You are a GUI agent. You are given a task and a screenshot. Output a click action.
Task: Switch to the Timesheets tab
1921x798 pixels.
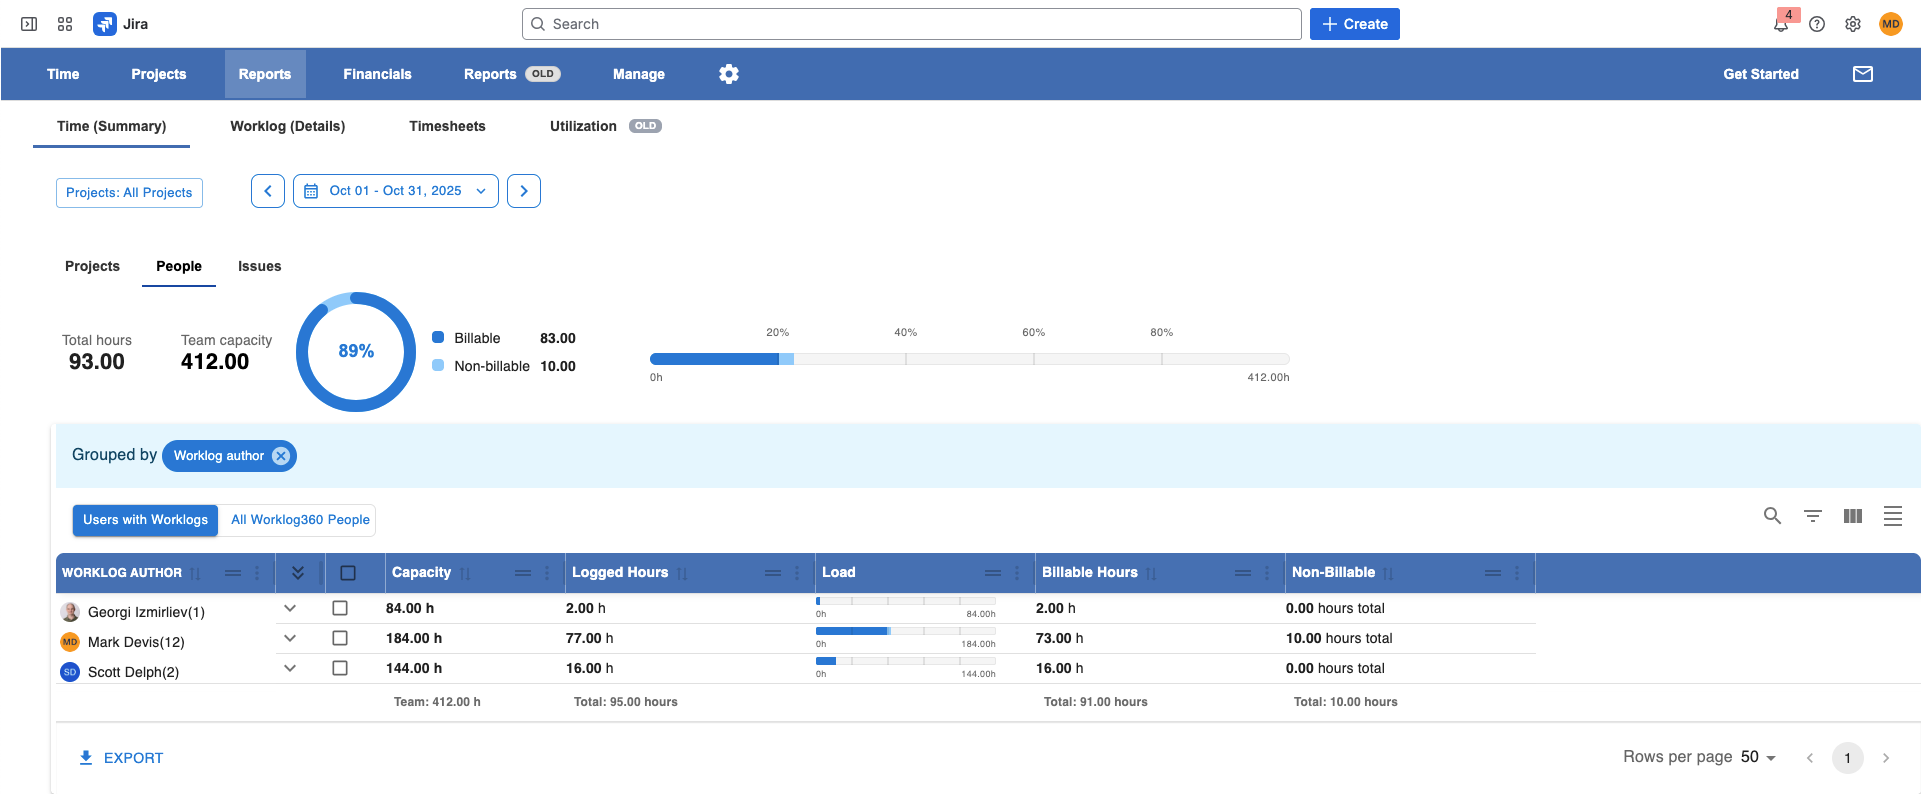[x=447, y=126]
